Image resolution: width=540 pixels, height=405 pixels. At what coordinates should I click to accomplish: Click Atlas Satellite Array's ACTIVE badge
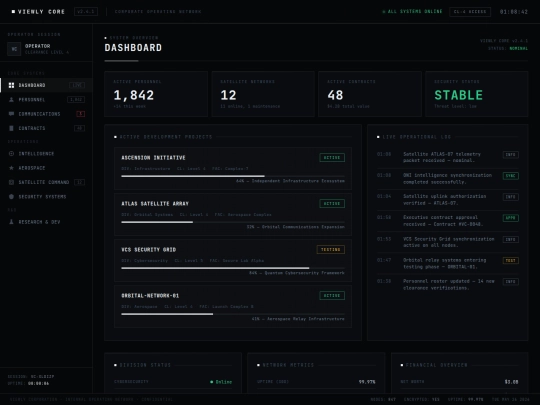(x=332, y=204)
